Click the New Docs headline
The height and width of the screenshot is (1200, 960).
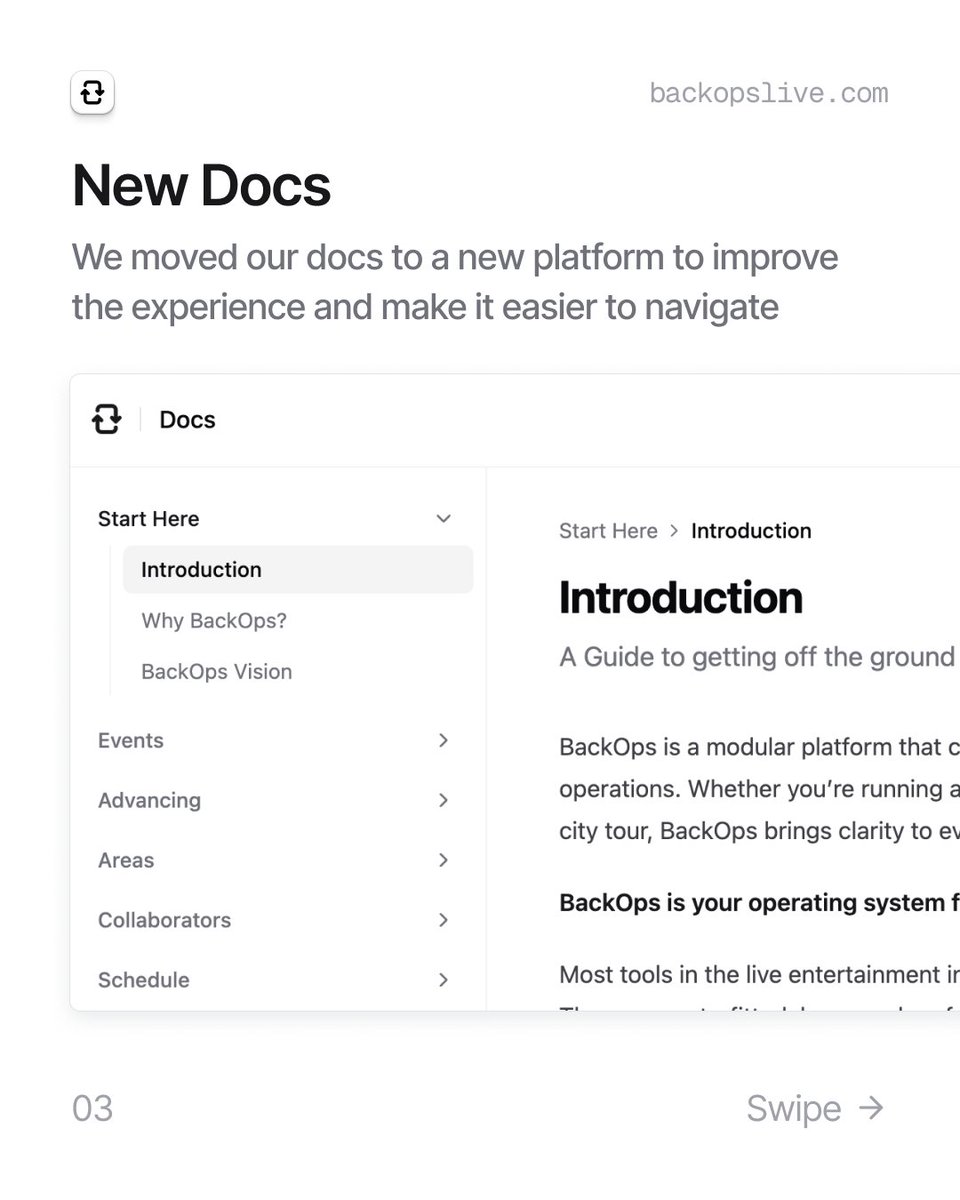201,186
